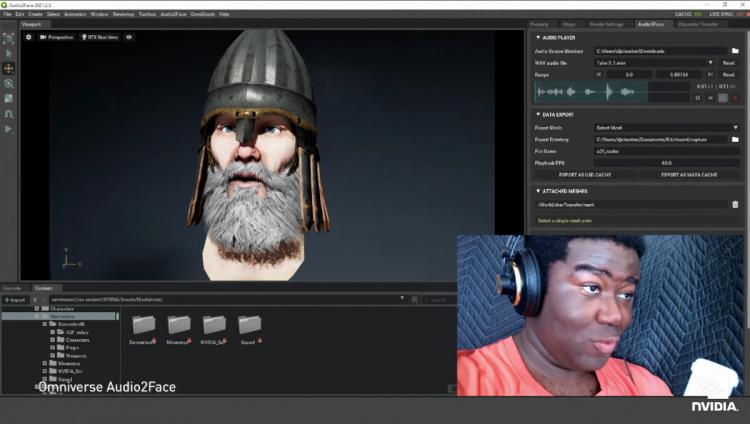
Task: Click Export as USD Cache button
Action: (585, 175)
